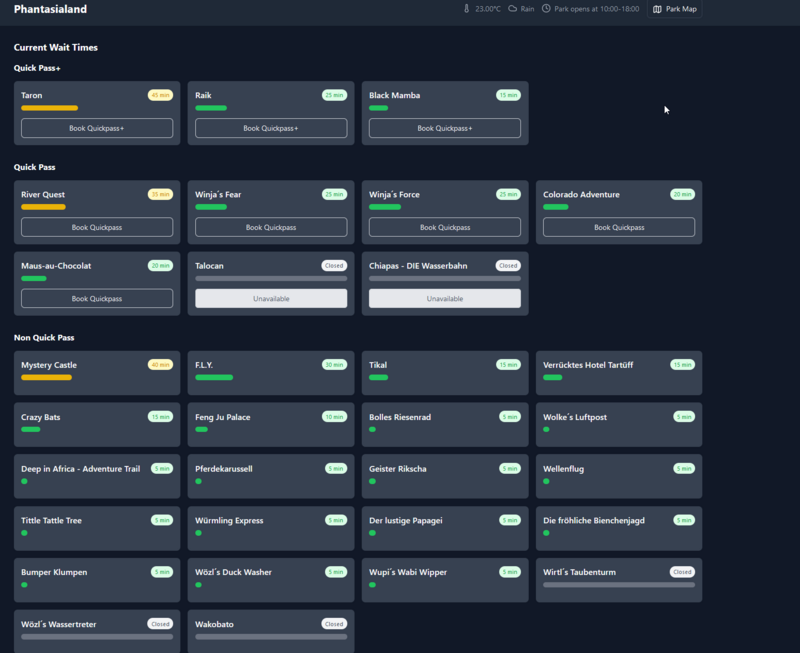Select the Würmling Express card
800x653 pixels.
click(x=271, y=527)
